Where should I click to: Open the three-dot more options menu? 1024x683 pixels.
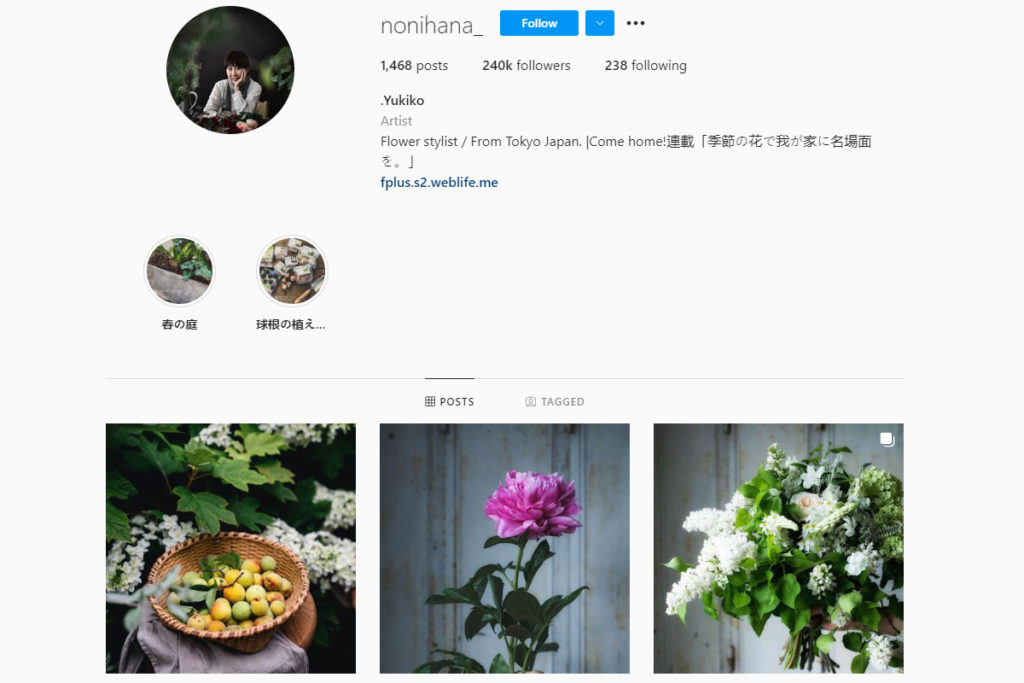(635, 24)
